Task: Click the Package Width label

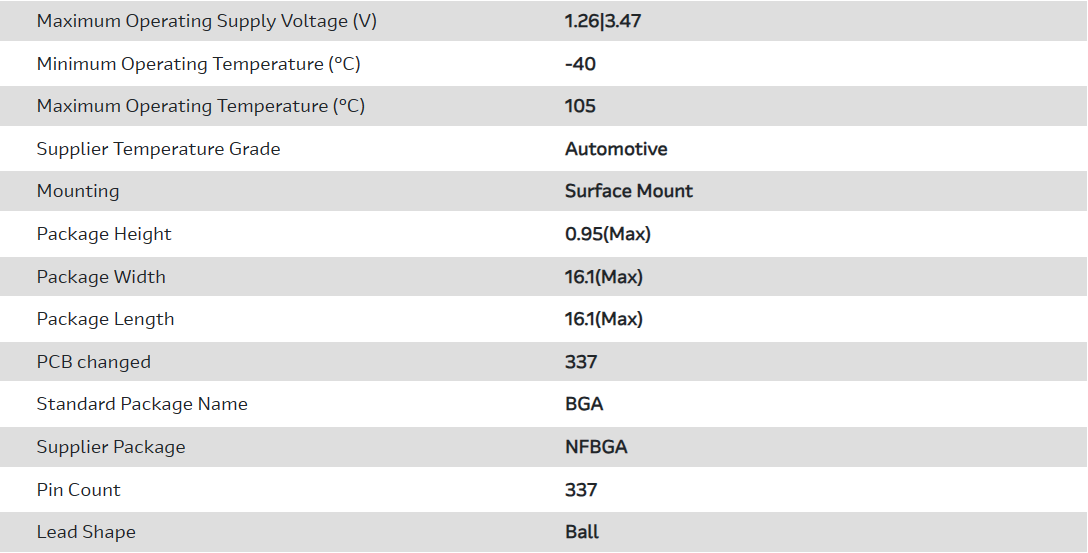Action: coord(101,277)
